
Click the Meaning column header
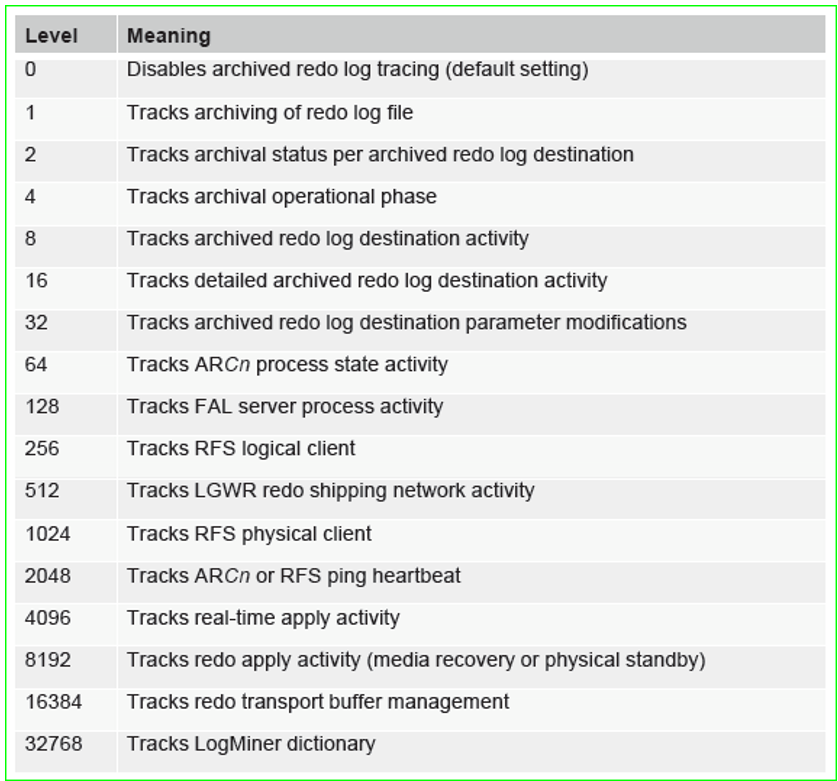click(471, 34)
